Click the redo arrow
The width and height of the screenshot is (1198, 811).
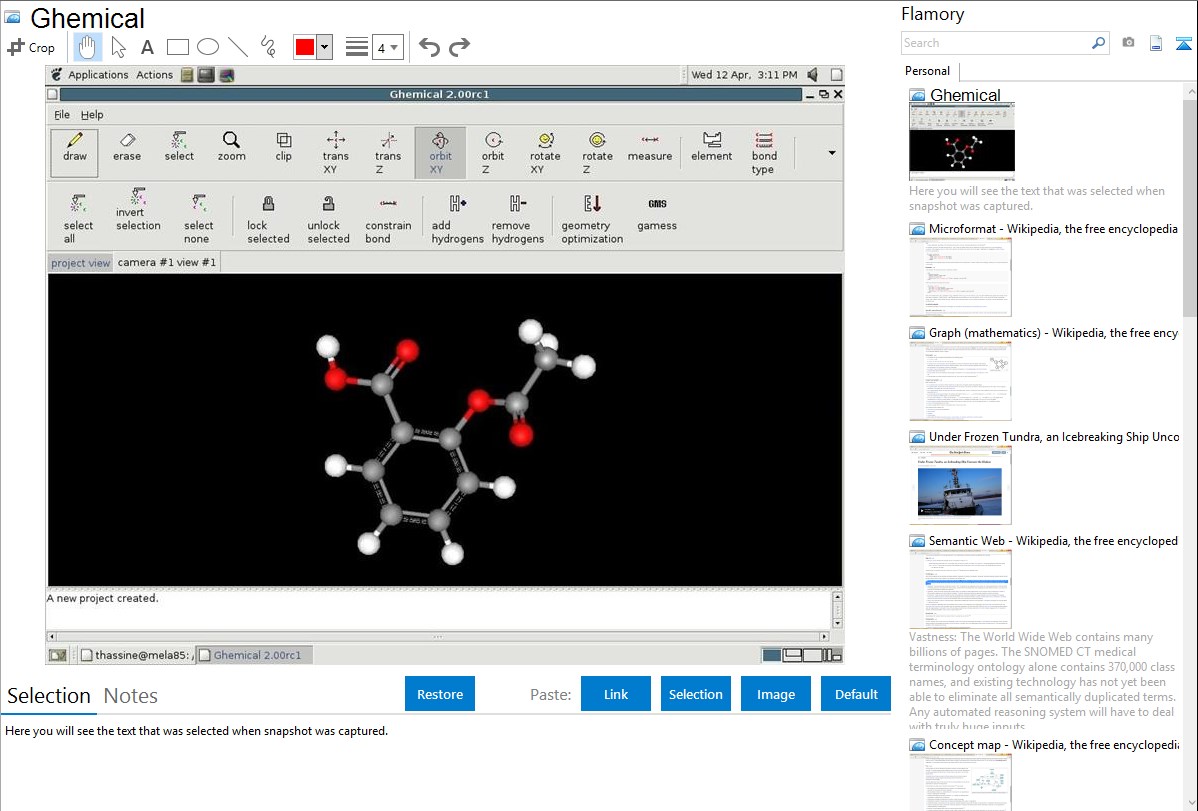[x=459, y=47]
